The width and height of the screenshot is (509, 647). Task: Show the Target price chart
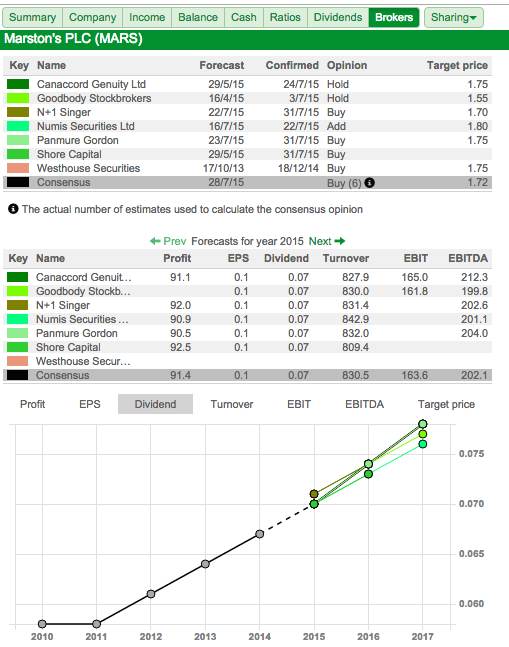pyautogui.click(x=446, y=404)
